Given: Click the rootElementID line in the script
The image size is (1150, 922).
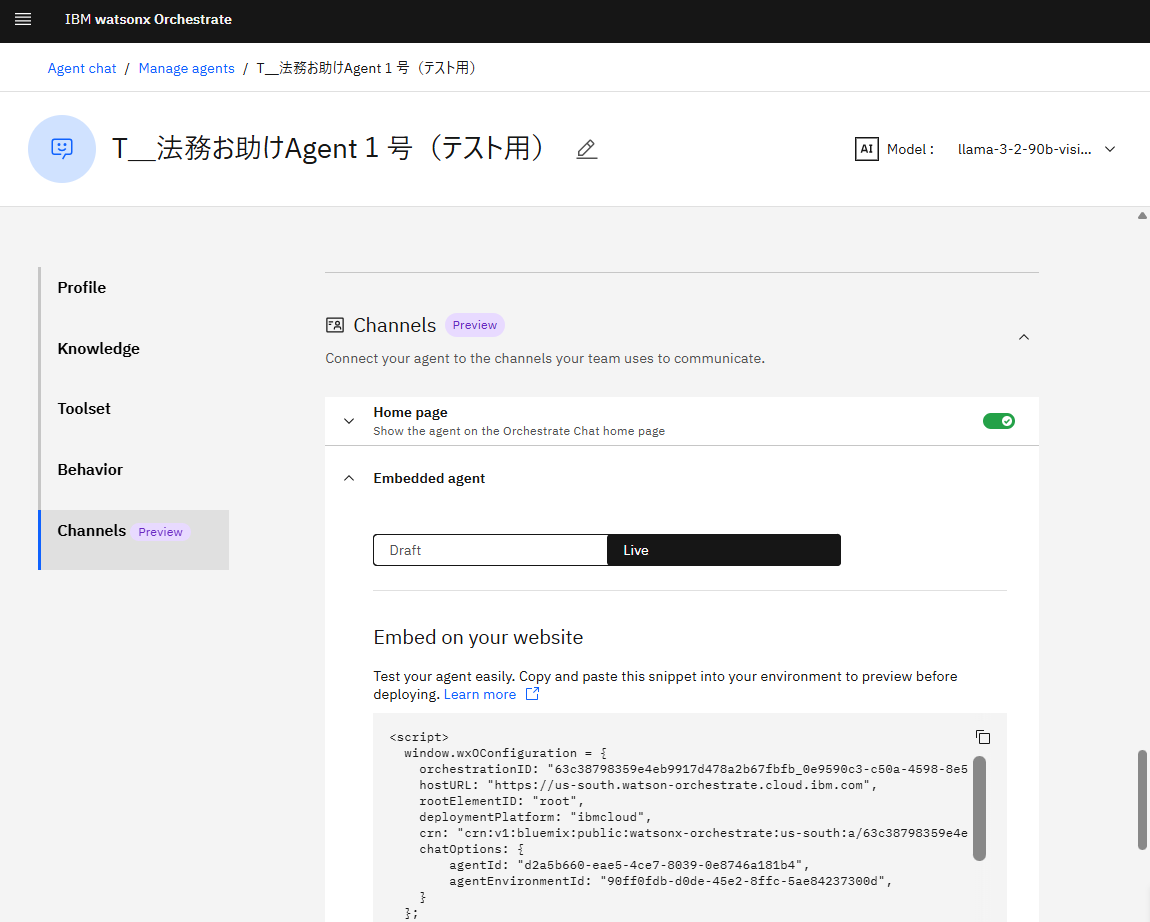Looking at the screenshot, I should tap(502, 801).
